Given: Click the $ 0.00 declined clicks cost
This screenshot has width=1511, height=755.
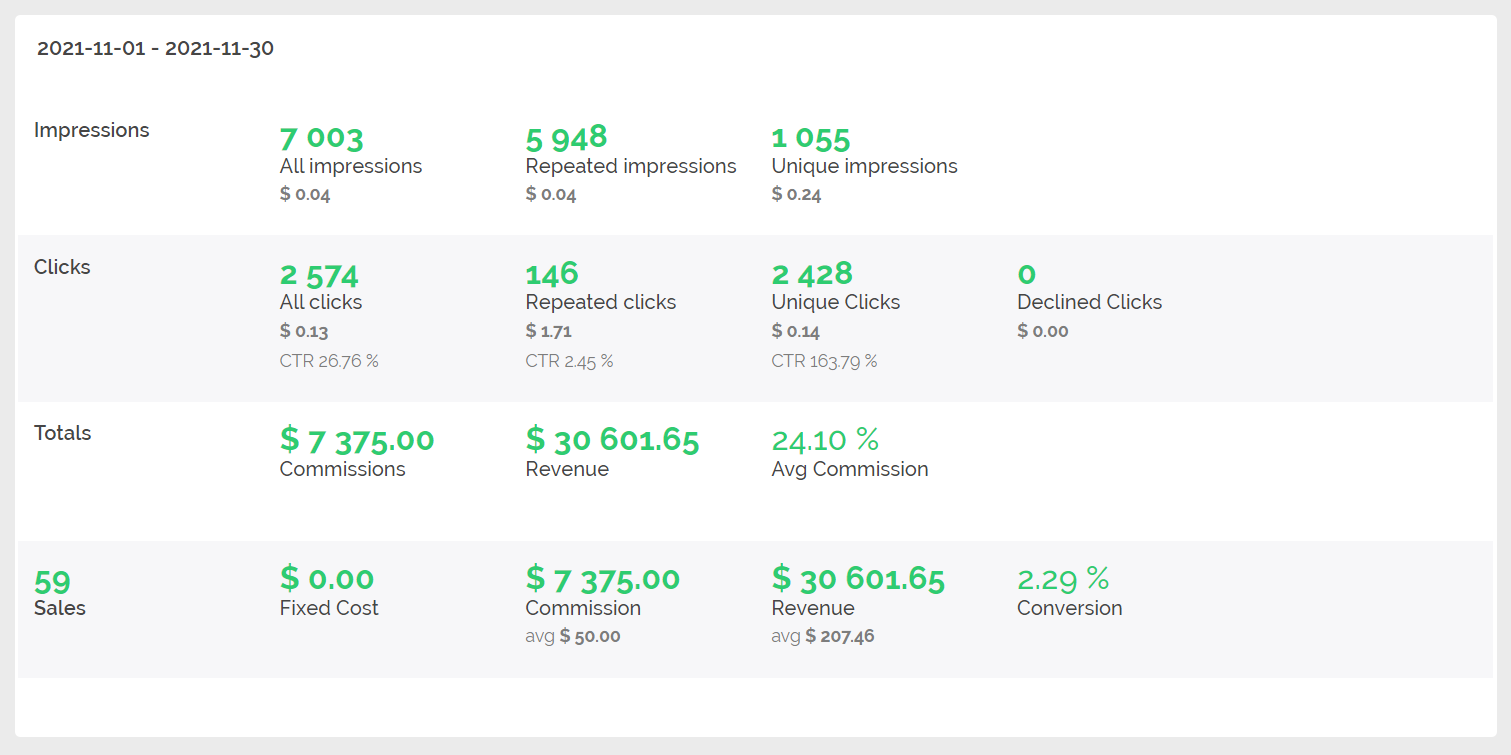Looking at the screenshot, I should coord(1043,331).
